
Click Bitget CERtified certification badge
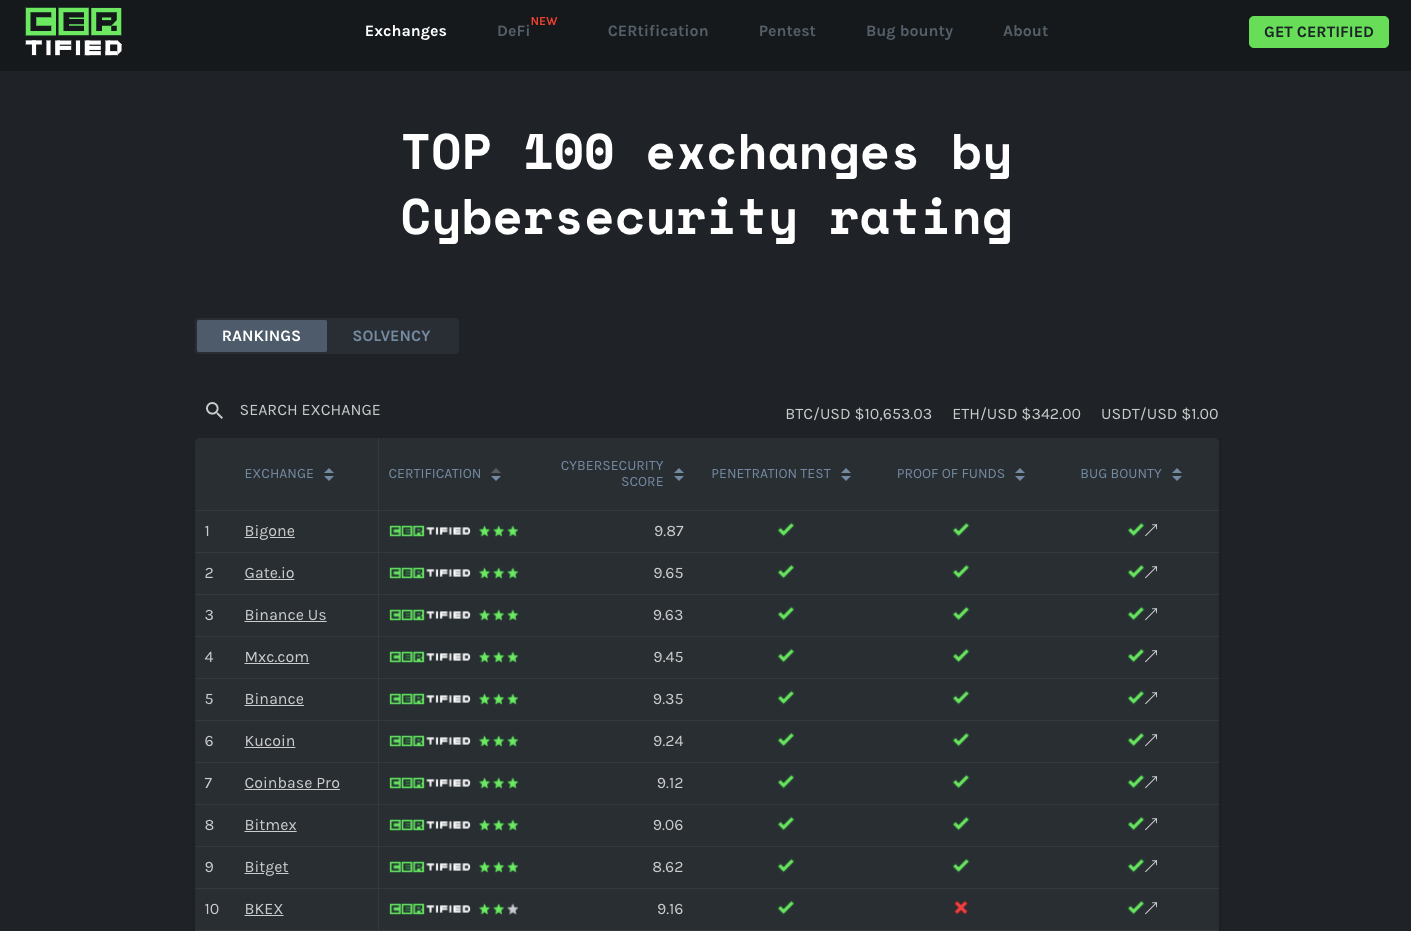tap(454, 867)
